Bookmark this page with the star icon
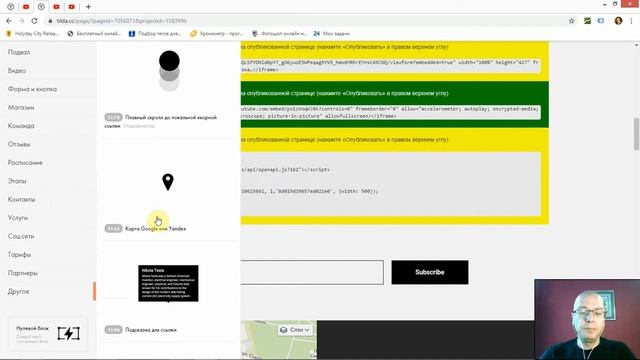Viewport: 640px width, 360px height. click(x=571, y=21)
